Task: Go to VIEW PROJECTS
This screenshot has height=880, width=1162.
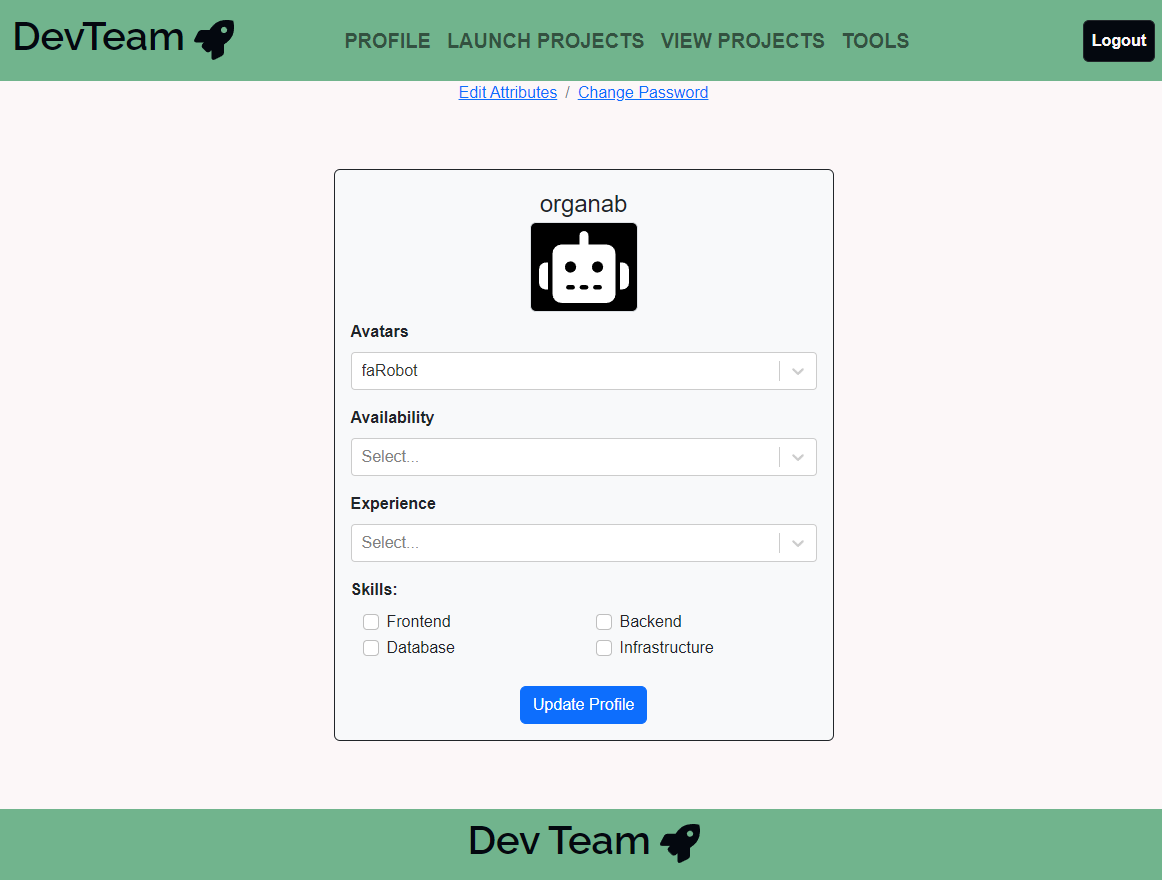Action: coord(742,41)
